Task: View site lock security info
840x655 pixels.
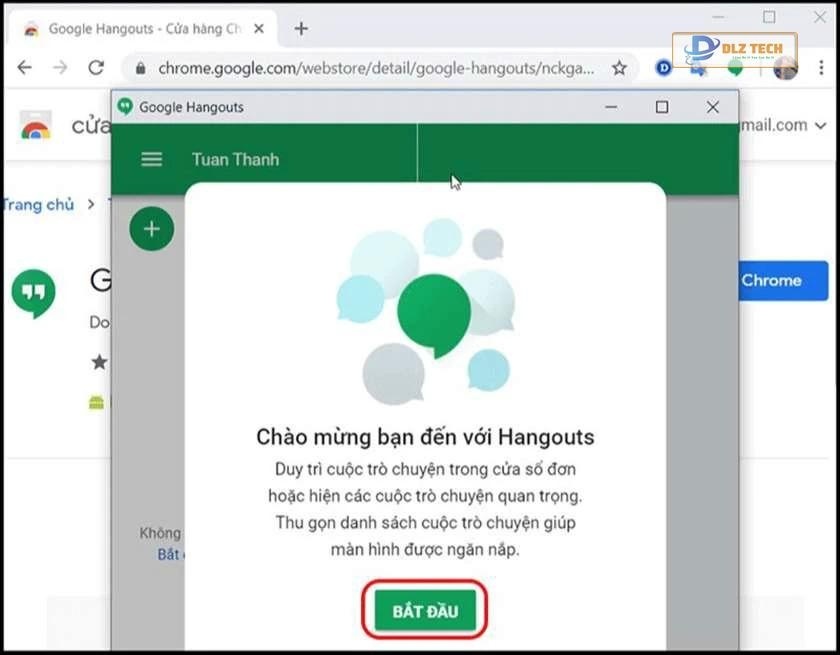Action: [x=140, y=68]
